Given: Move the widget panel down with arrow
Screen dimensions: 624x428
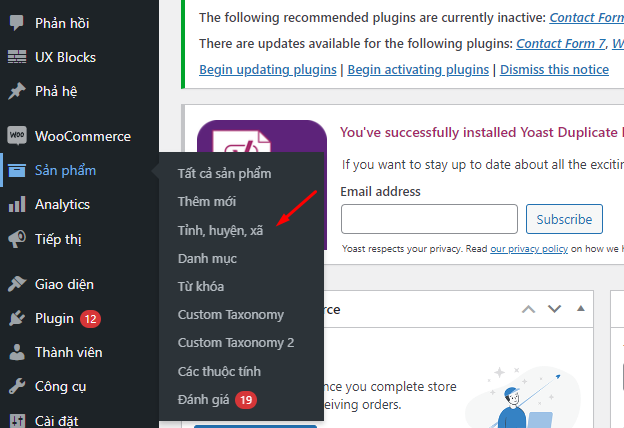Looking at the screenshot, I should pos(554,310).
